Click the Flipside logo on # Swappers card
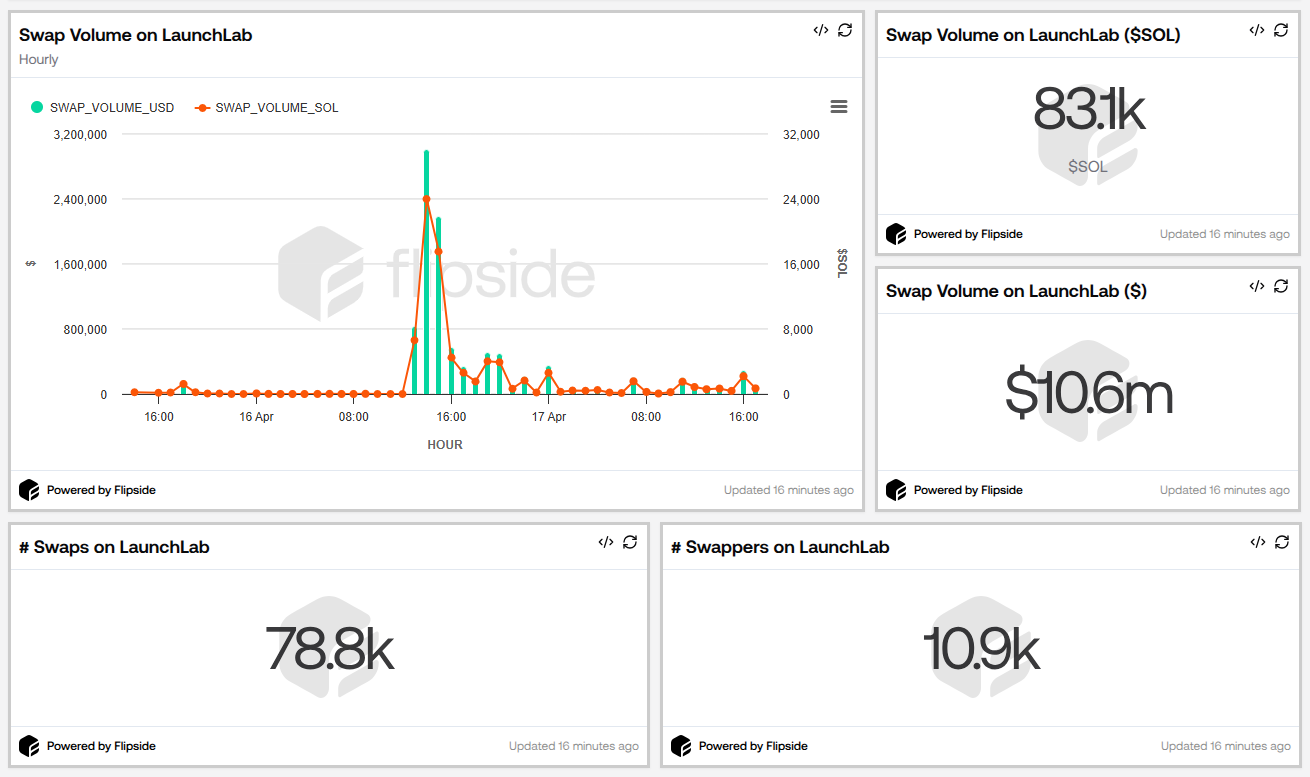Screen dimensions: 1310x777 point(681,746)
